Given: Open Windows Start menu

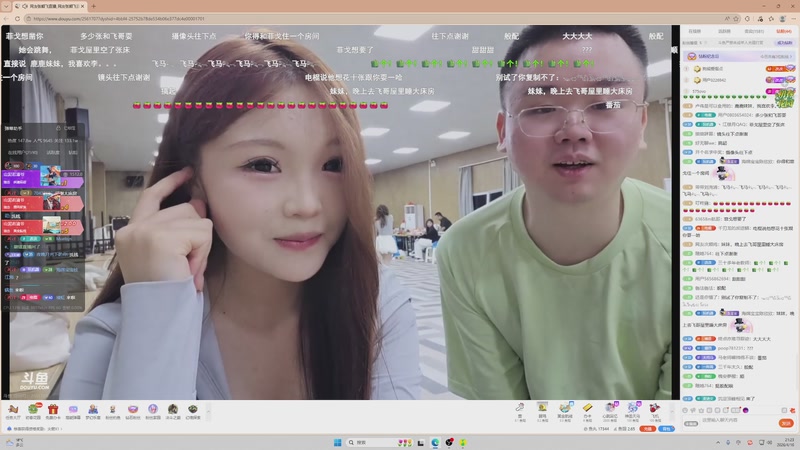Looking at the screenshot, I should (x=337, y=442).
